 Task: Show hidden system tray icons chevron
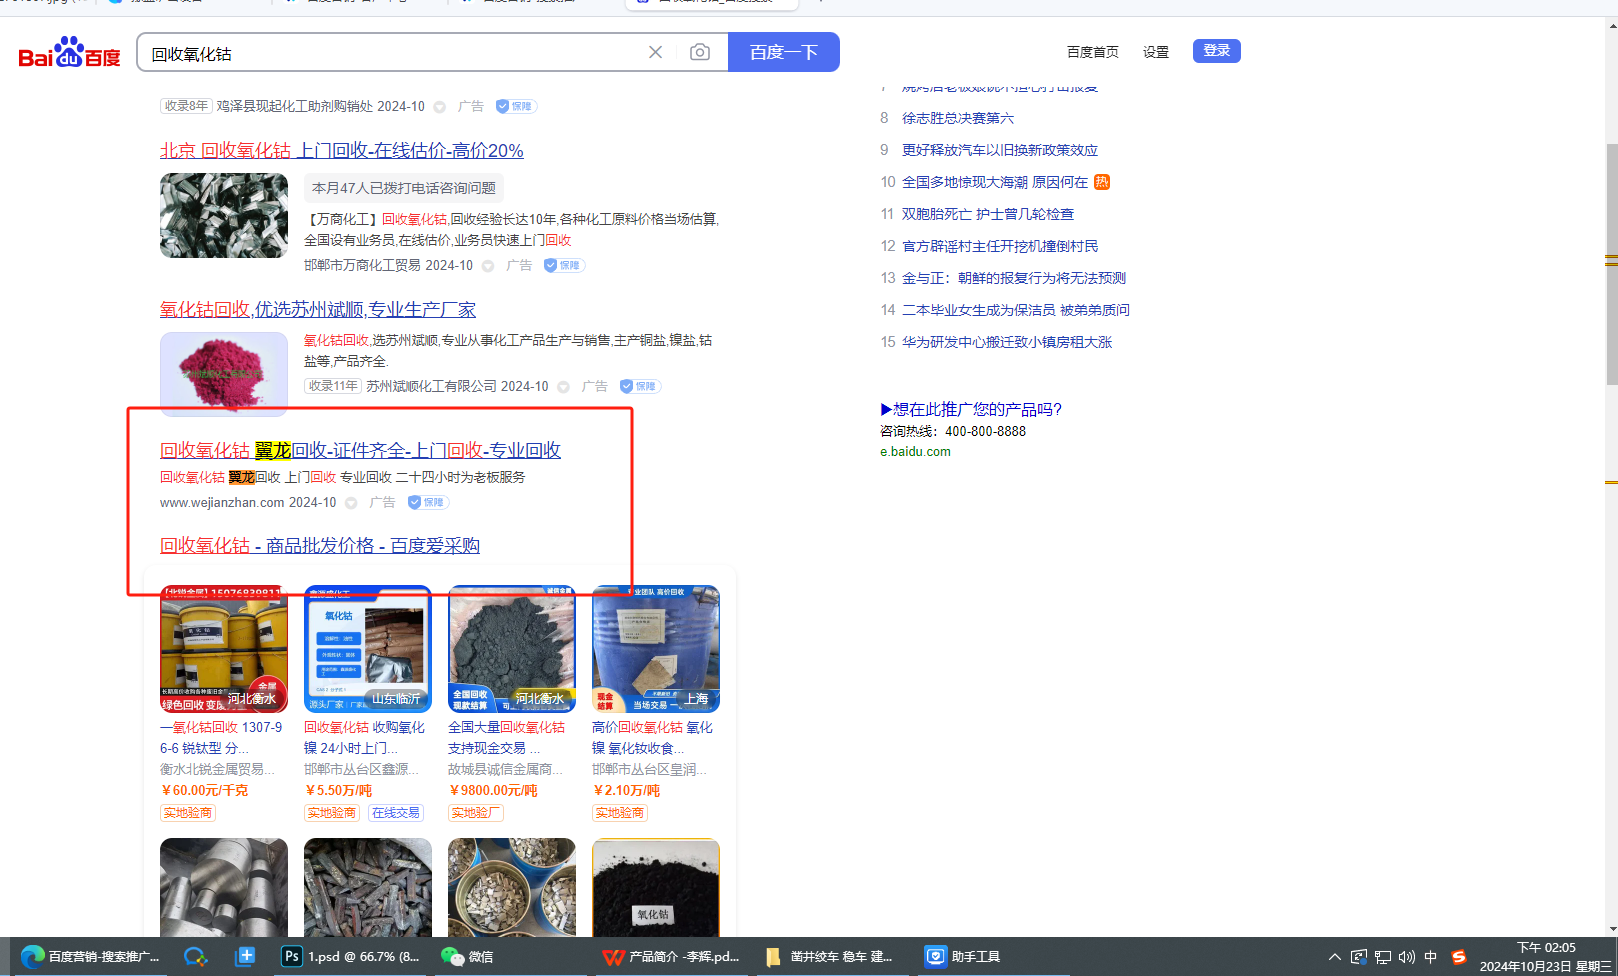click(1335, 957)
